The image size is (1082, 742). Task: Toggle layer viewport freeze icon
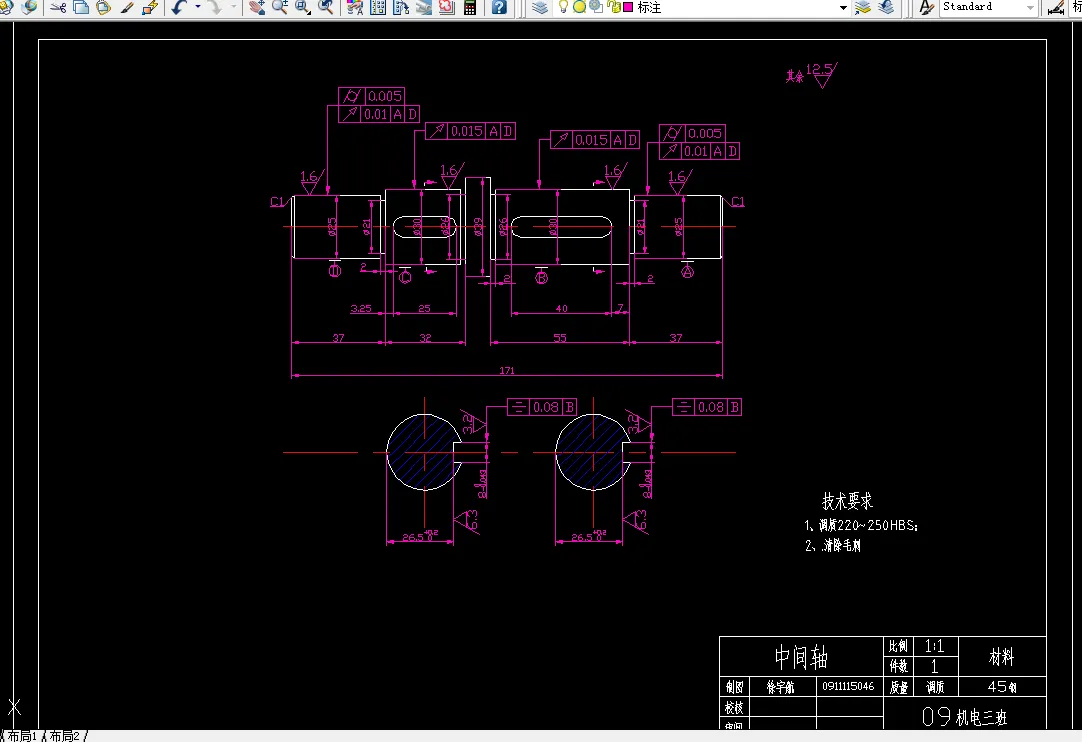pyautogui.click(x=596, y=7)
